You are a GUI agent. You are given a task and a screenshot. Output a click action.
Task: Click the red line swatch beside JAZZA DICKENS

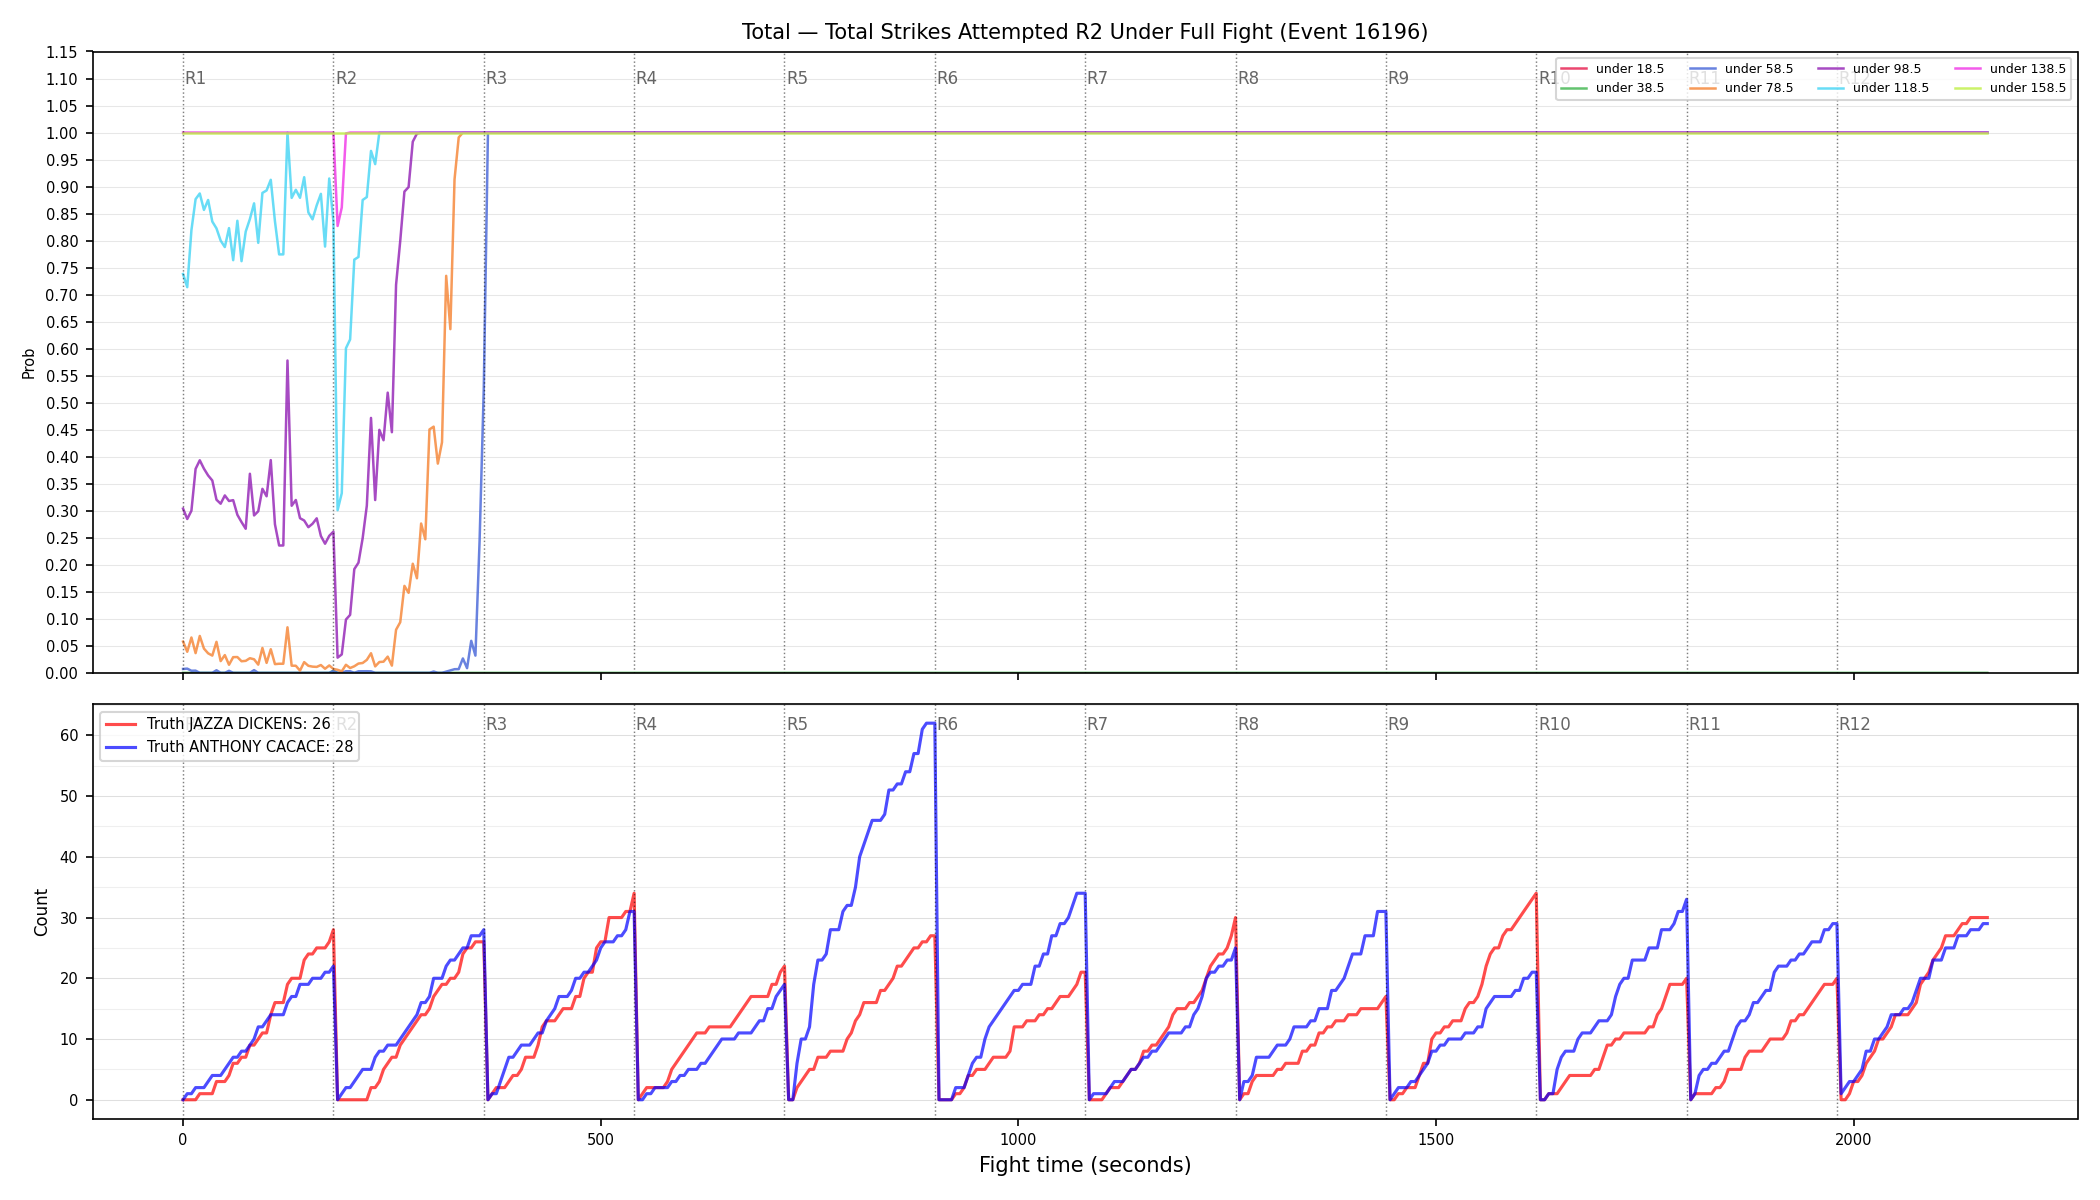121,724
